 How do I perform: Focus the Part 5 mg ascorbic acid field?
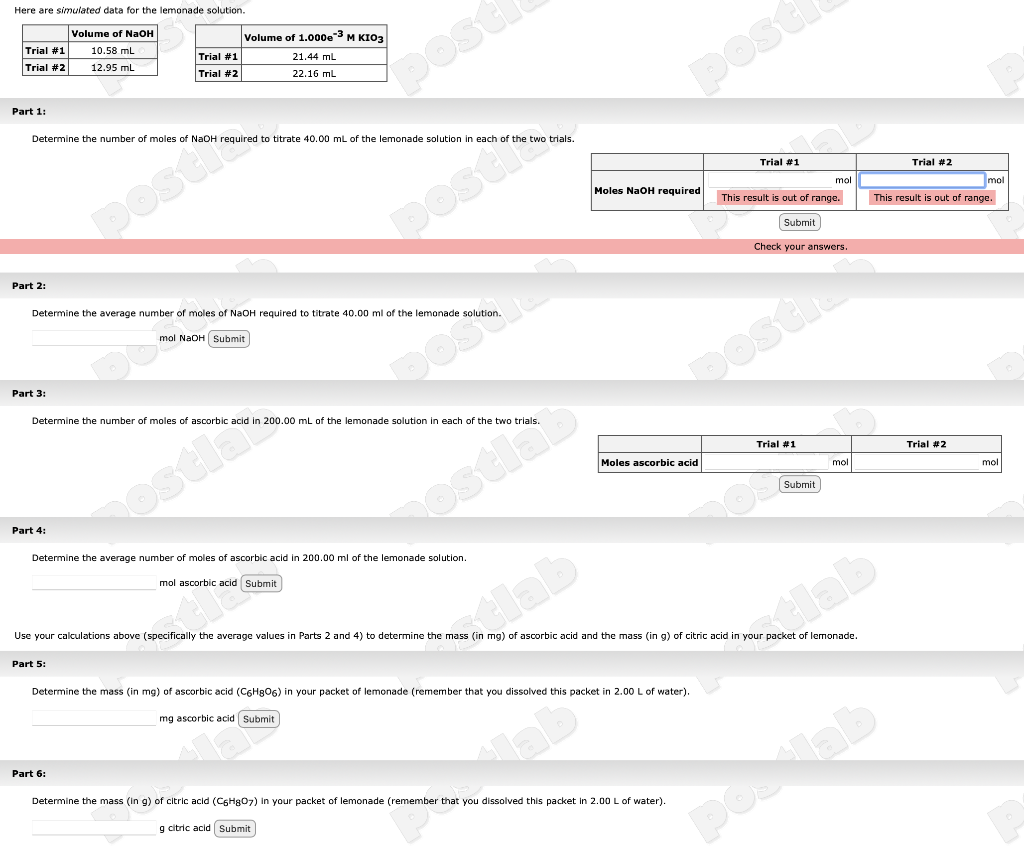click(x=94, y=718)
